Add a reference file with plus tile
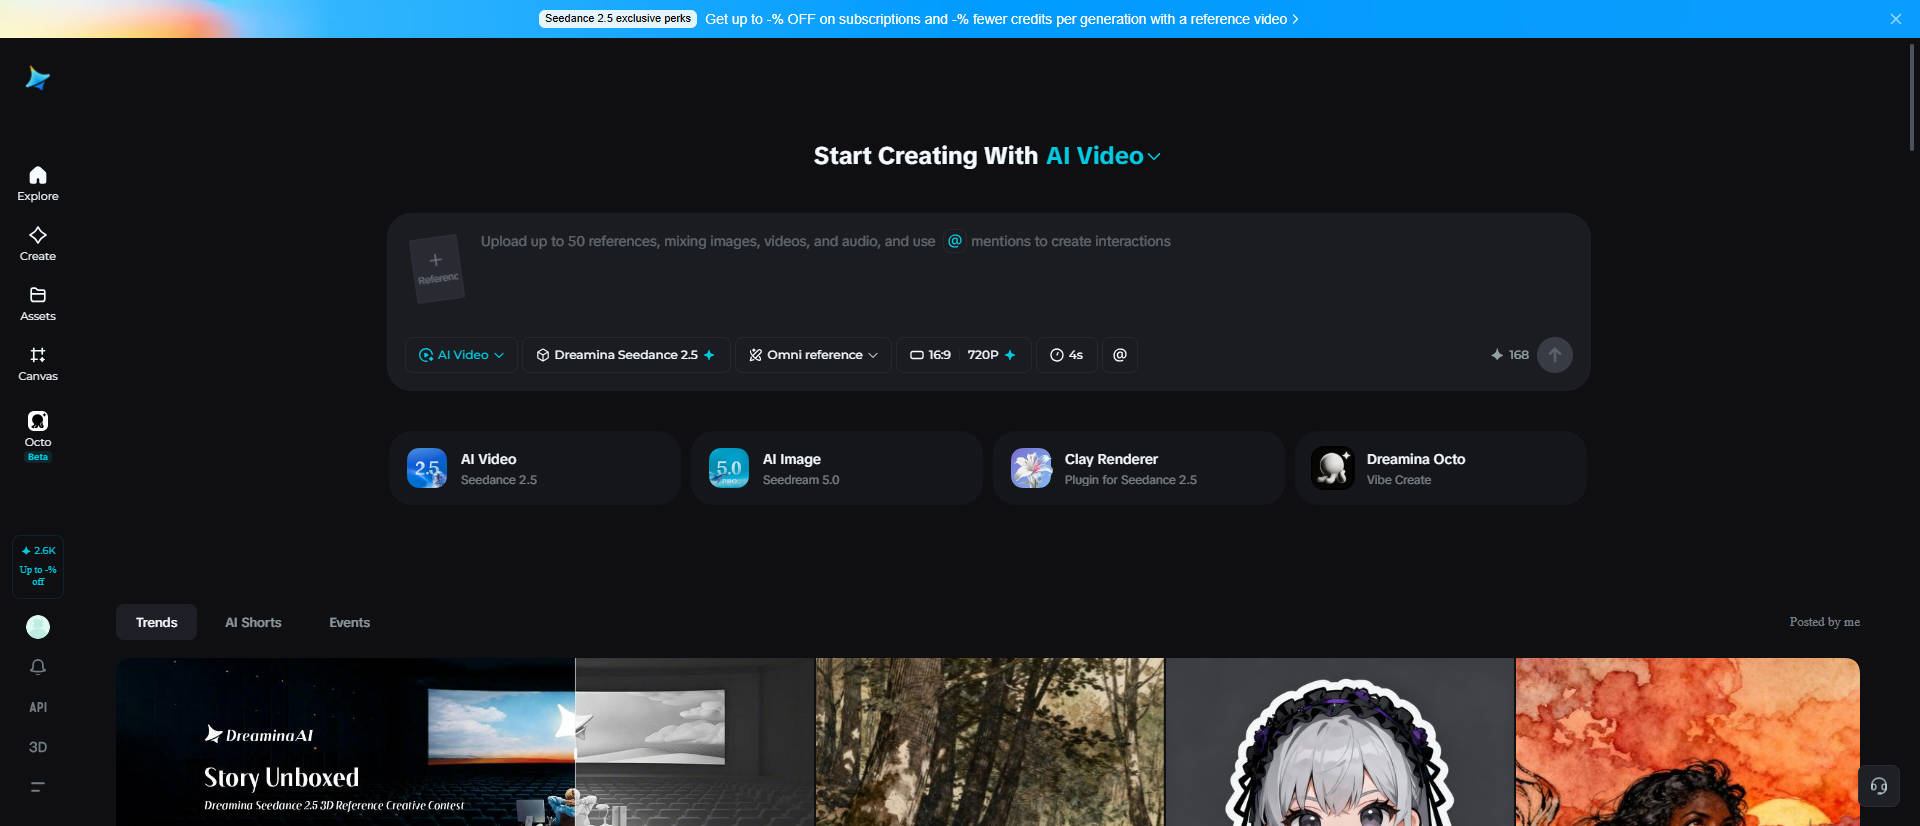This screenshot has width=1920, height=826. click(x=437, y=267)
